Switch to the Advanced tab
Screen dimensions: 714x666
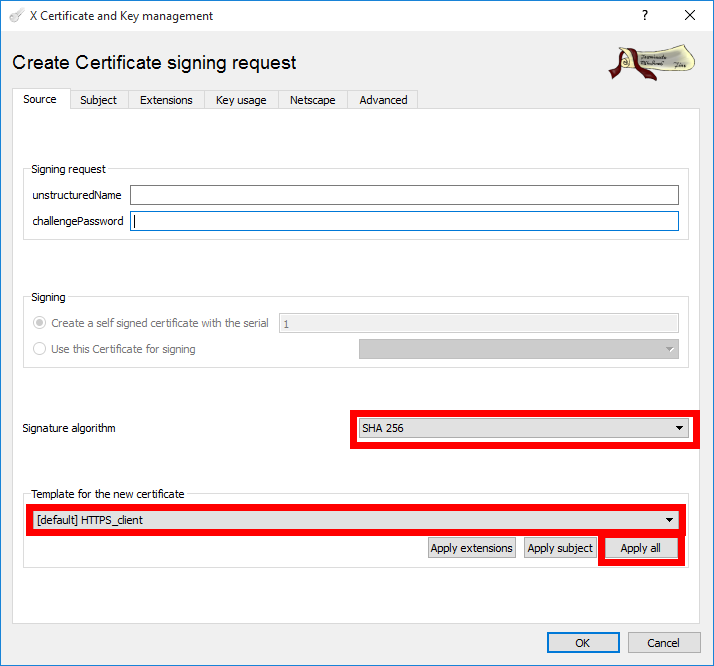(x=383, y=100)
